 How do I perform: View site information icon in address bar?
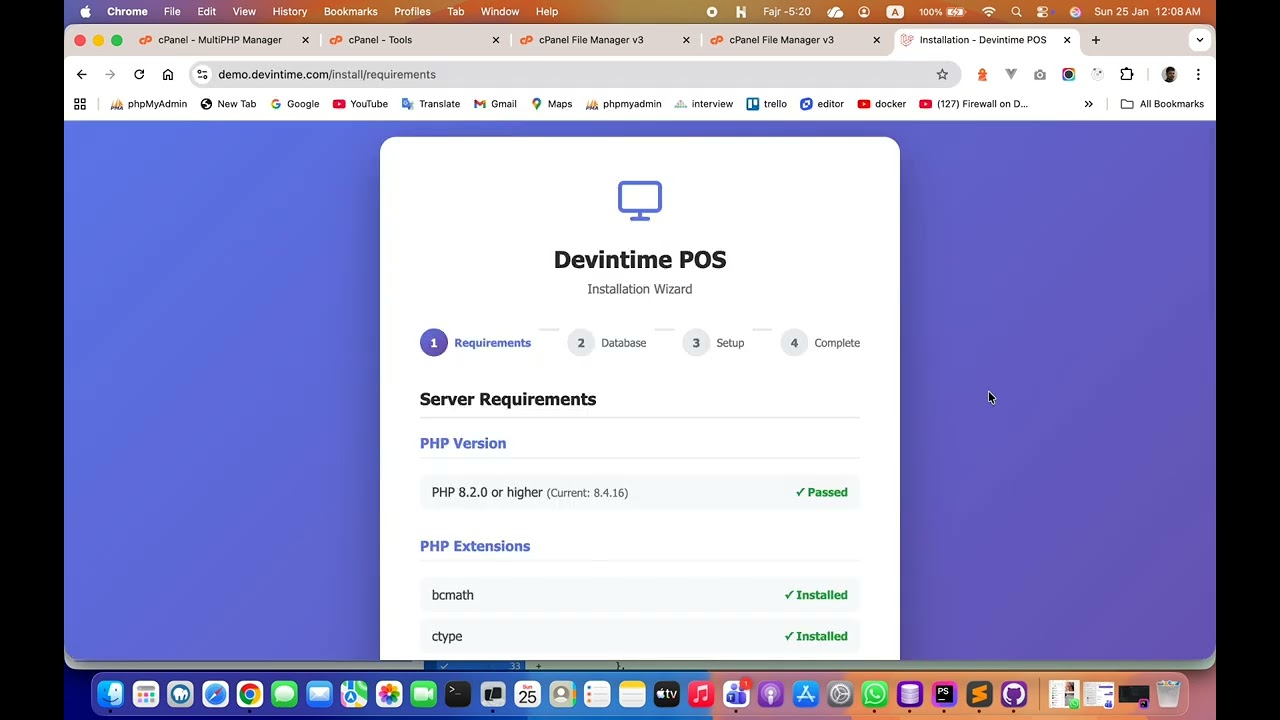pos(202,74)
